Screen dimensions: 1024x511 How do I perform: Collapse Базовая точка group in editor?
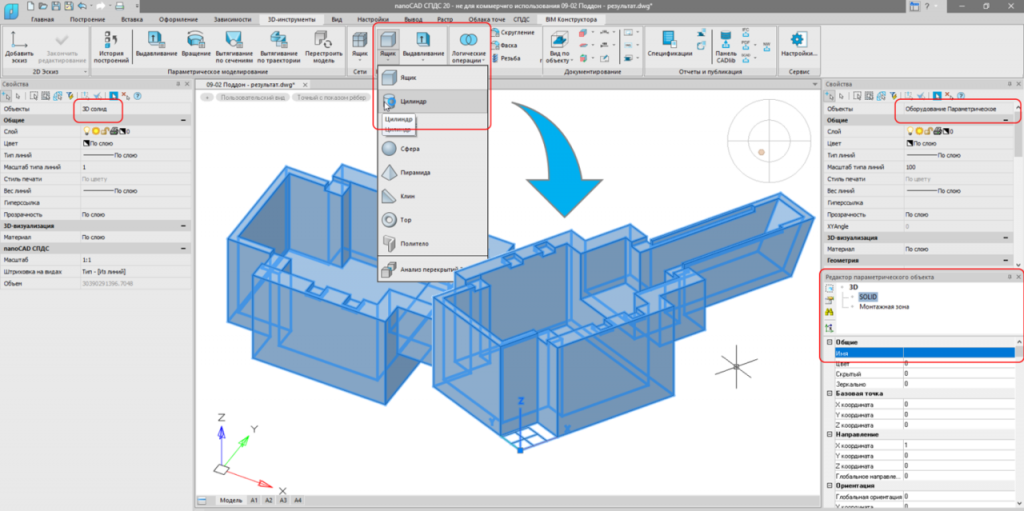pyautogui.click(x=829, y=393)
